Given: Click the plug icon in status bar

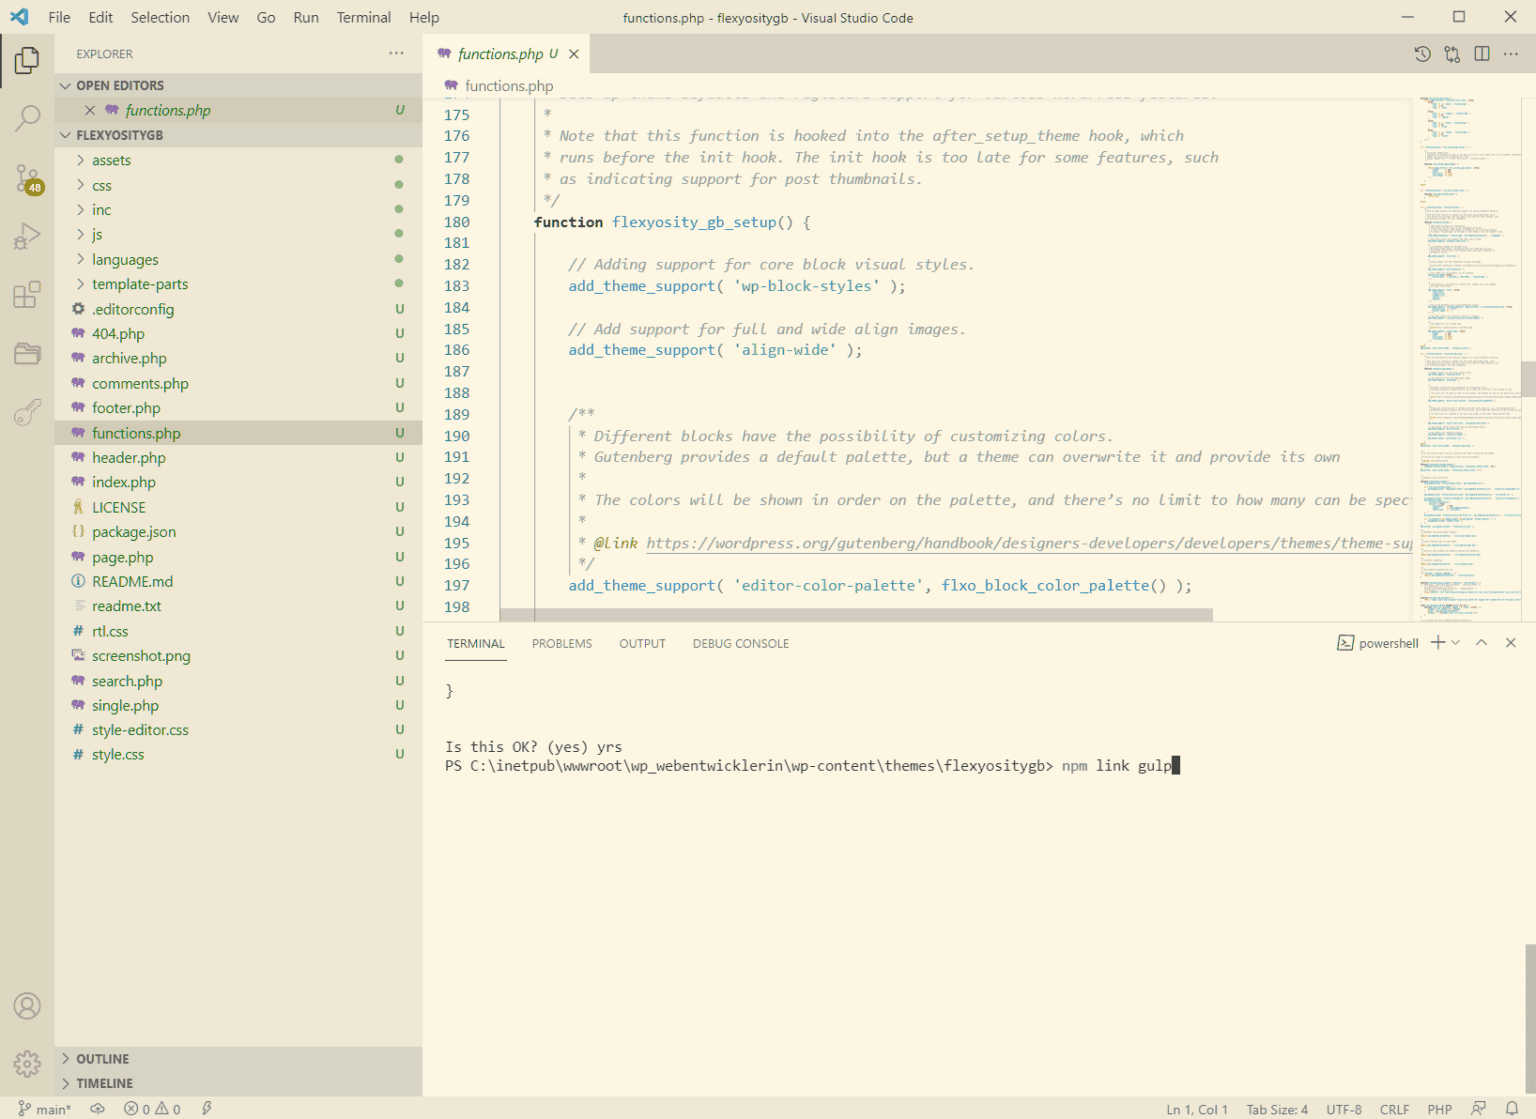Looking at the screenshot, I should pyautogui.click(x=207, y=1109).
